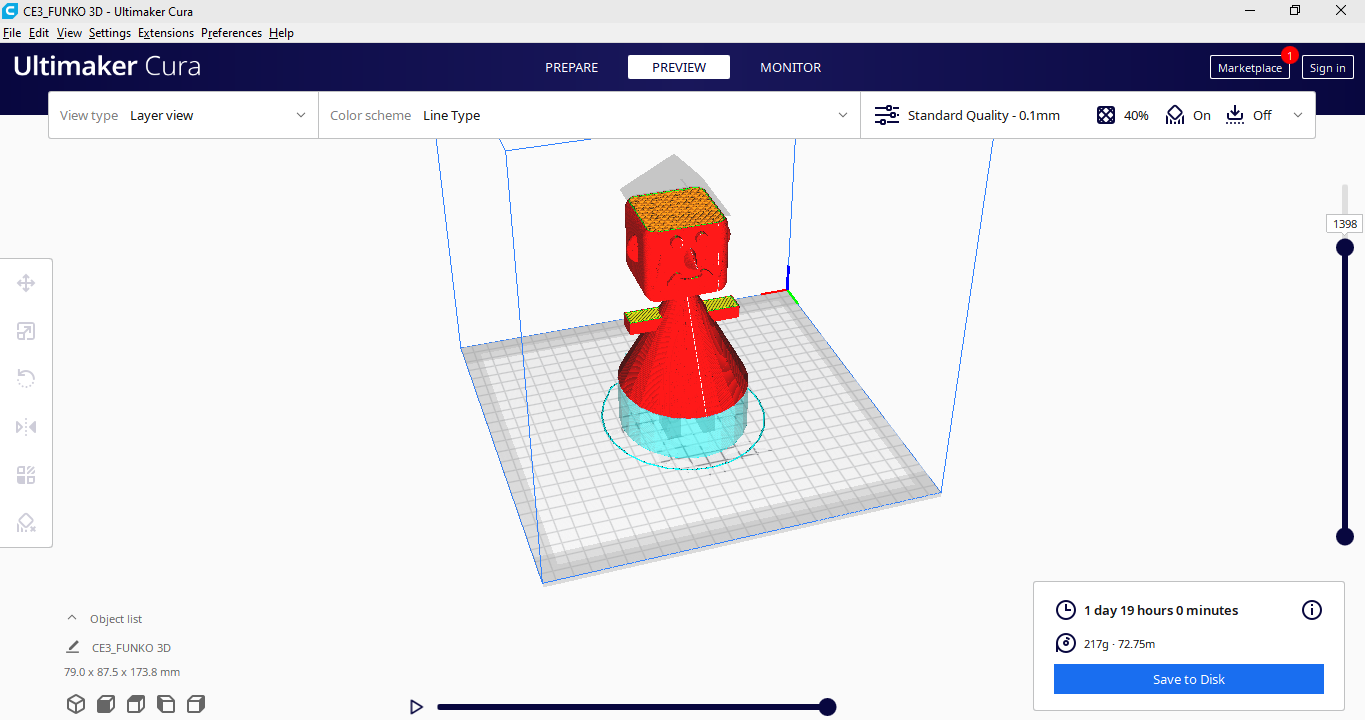This screenshot has height=720, width=1365.
Task: Select the Rotate tool in left toolbar
Action: point(26,378)
